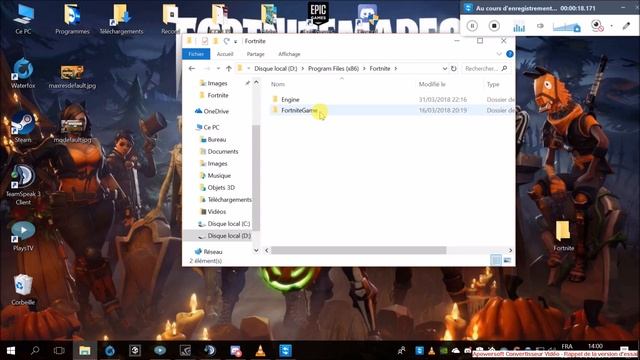The width and height of the screenshot is (640, 360).
Task: Switch to the Affichage ribbon tab
Action: [x=289, y=54]
